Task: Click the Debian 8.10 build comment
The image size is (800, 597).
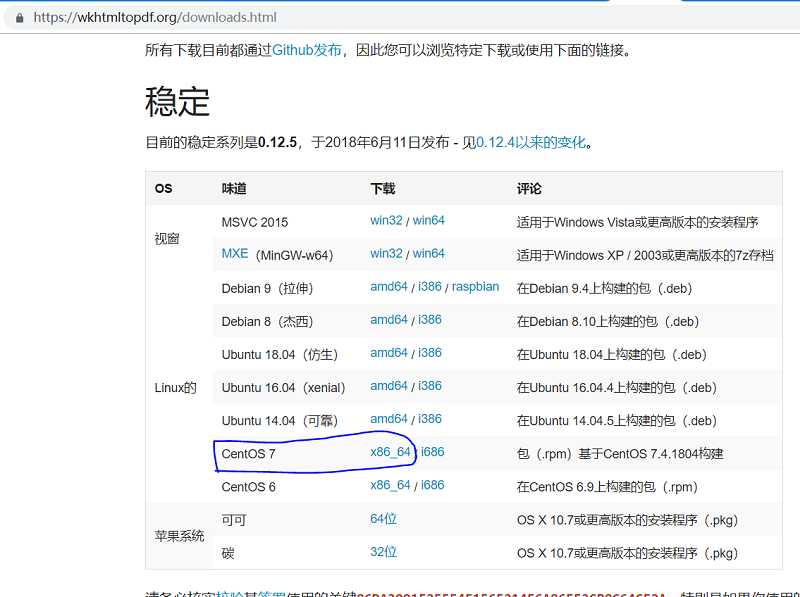Action: [608, 321]
